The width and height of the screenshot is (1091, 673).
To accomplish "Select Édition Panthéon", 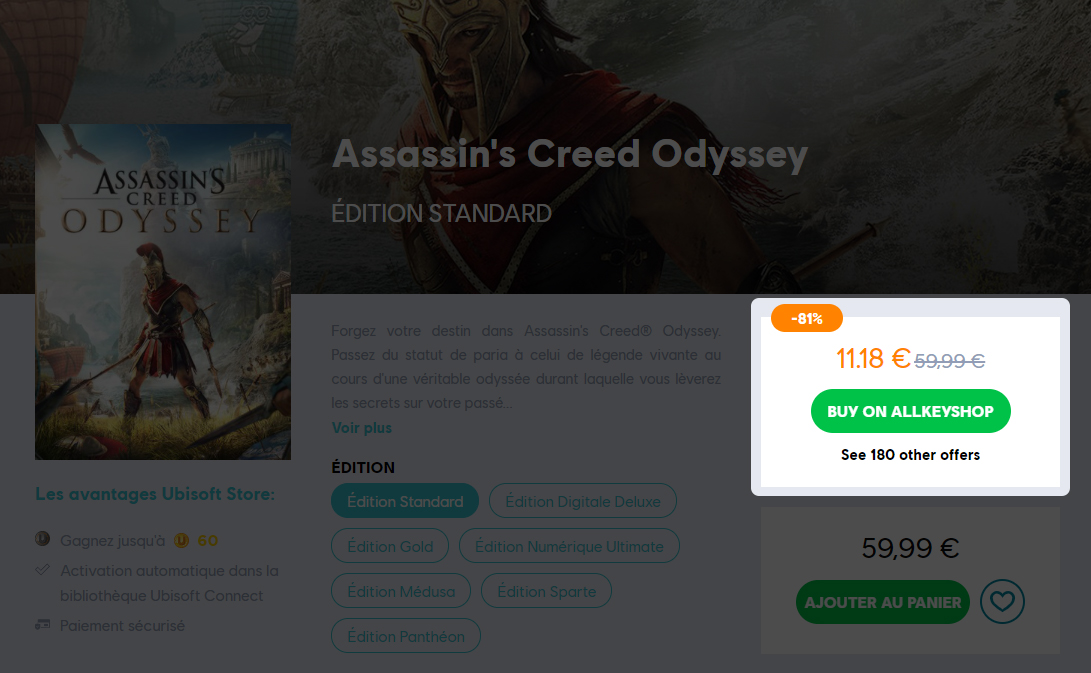I will (x=405, y=636).
